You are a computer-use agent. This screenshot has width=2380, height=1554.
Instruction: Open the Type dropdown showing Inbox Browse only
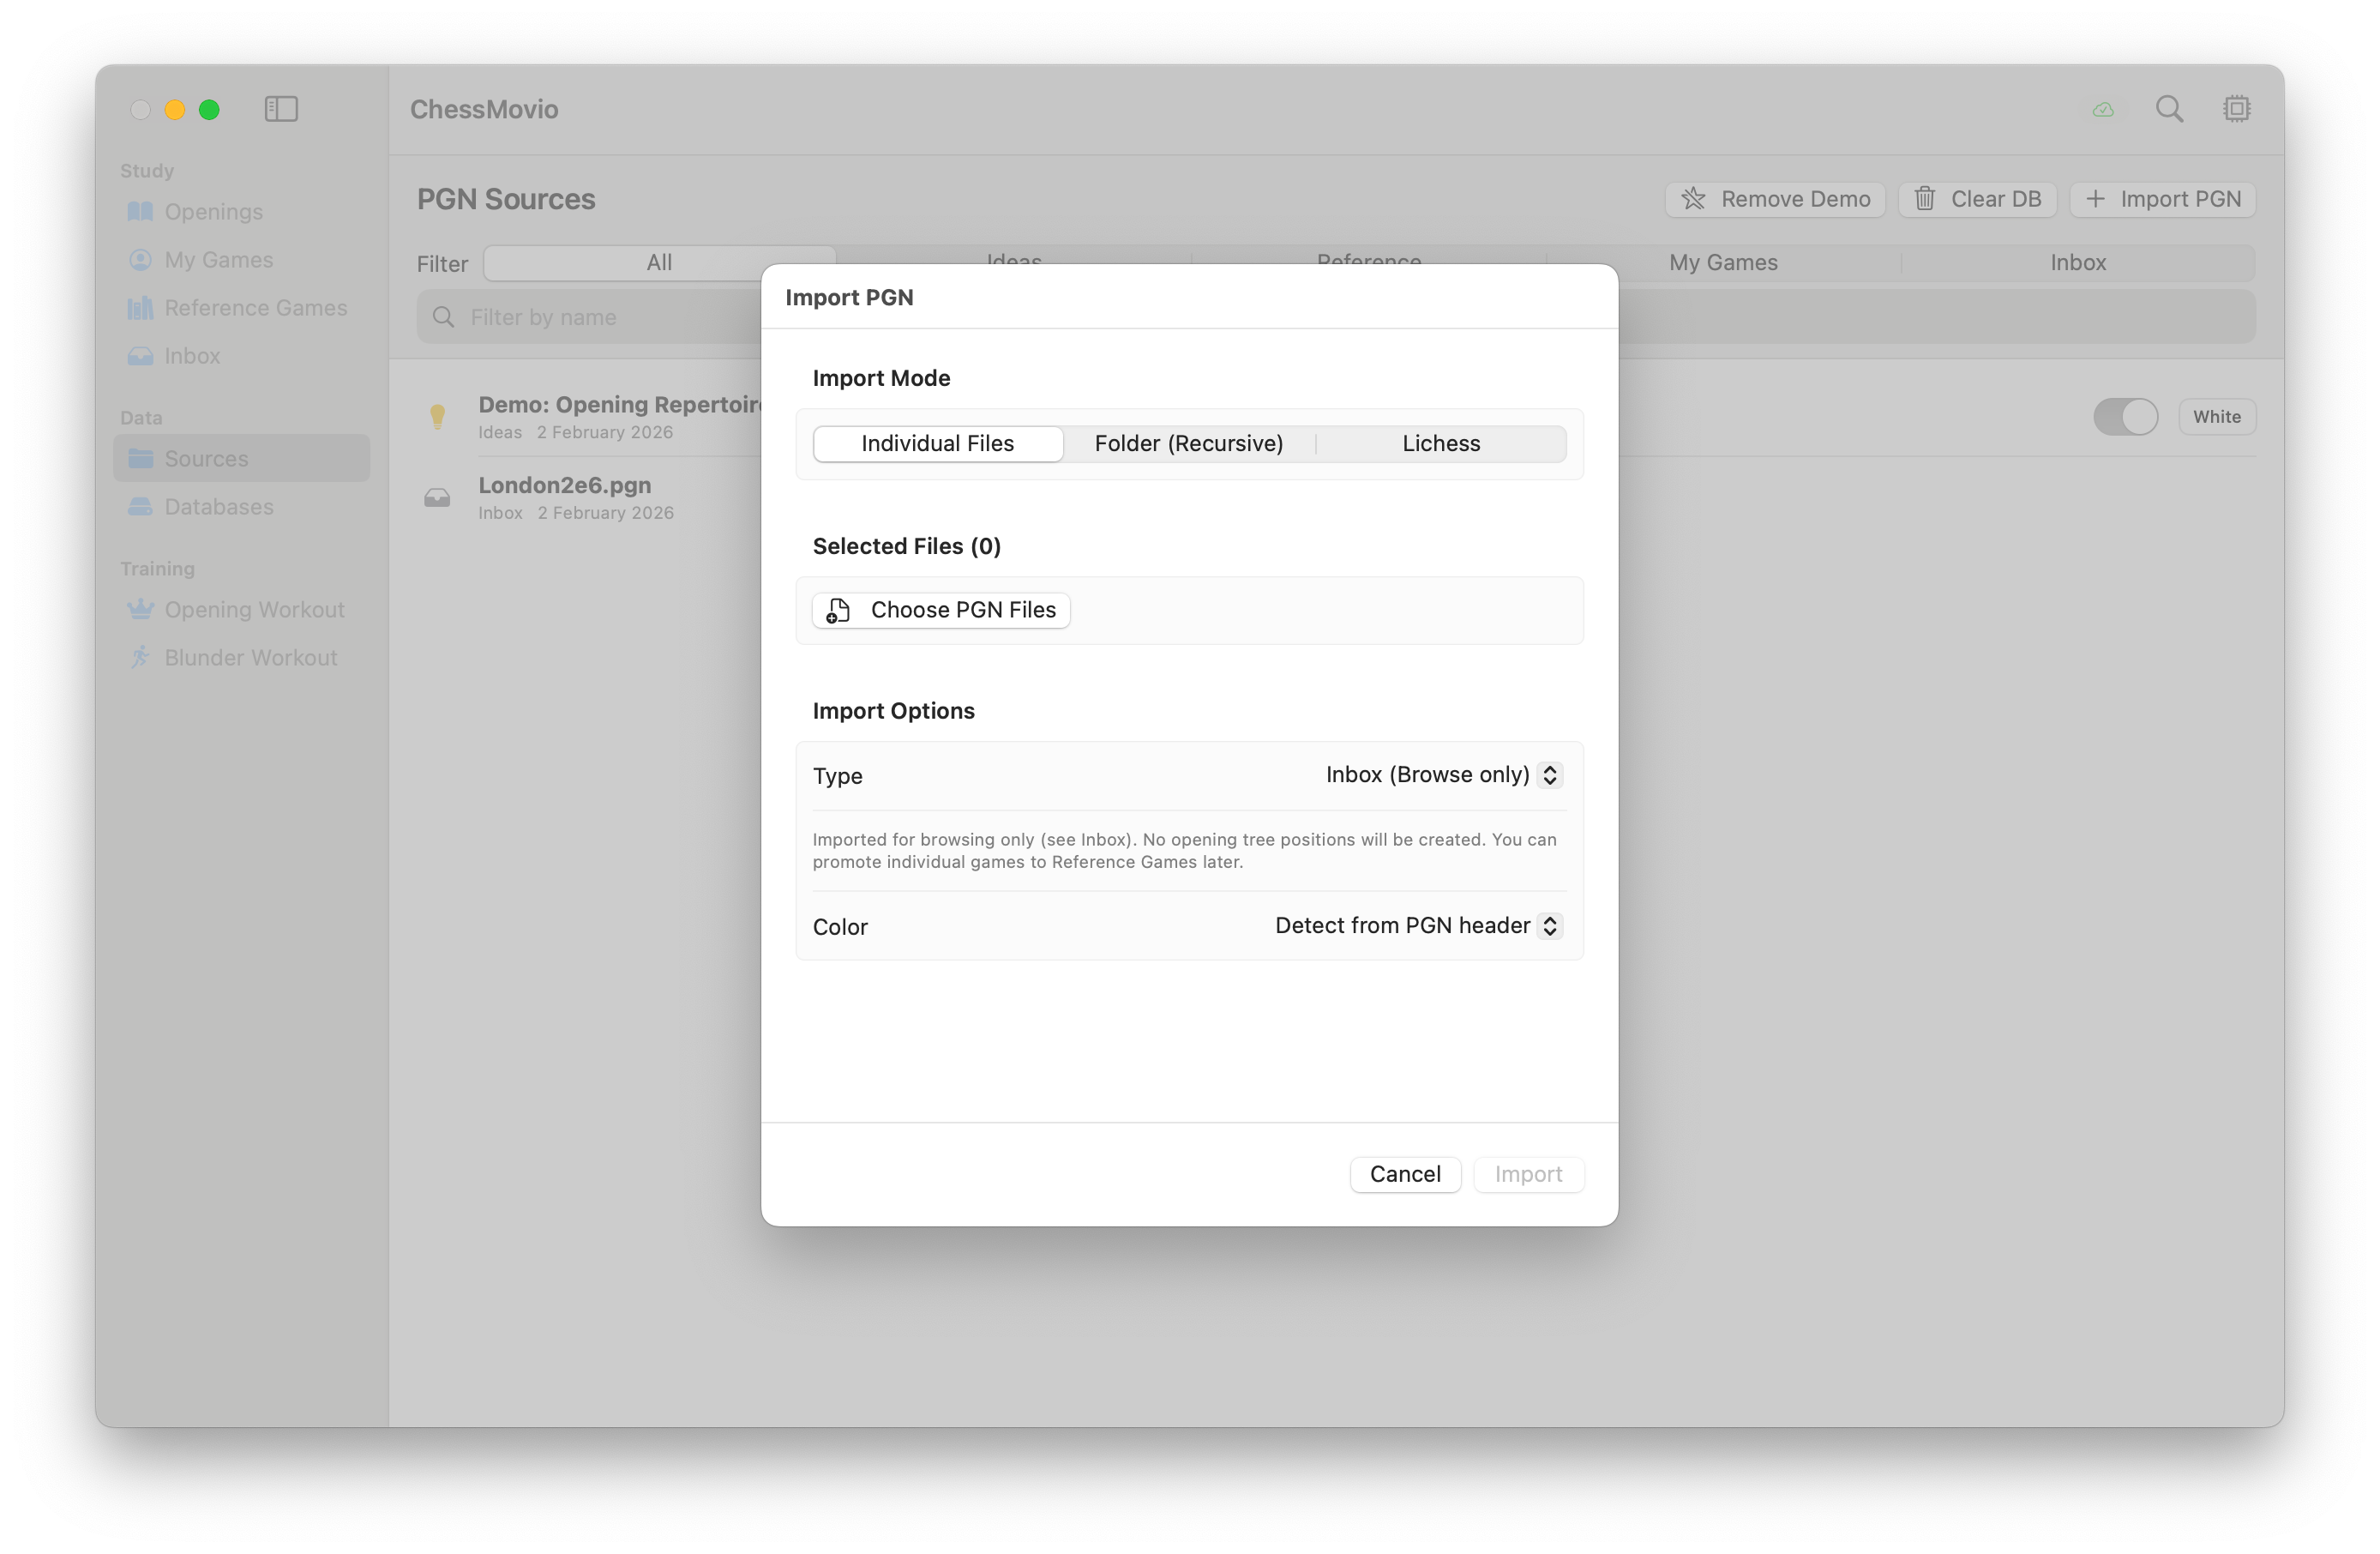[x=1440, y=775]
